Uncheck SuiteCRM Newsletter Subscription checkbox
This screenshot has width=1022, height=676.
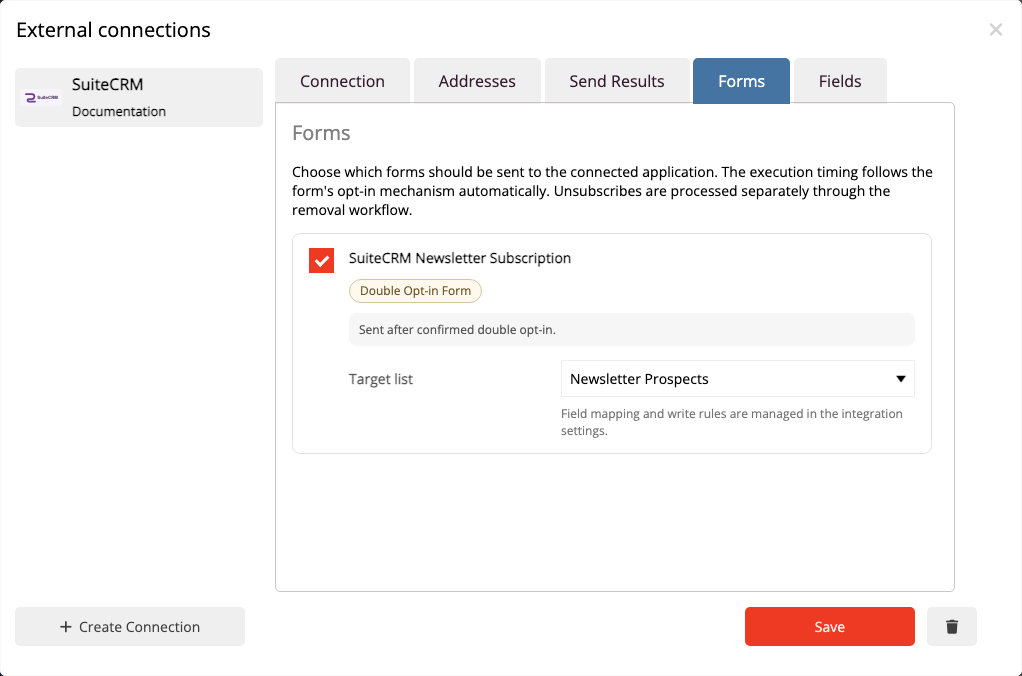pyautogui.click(x=321, y=260)
